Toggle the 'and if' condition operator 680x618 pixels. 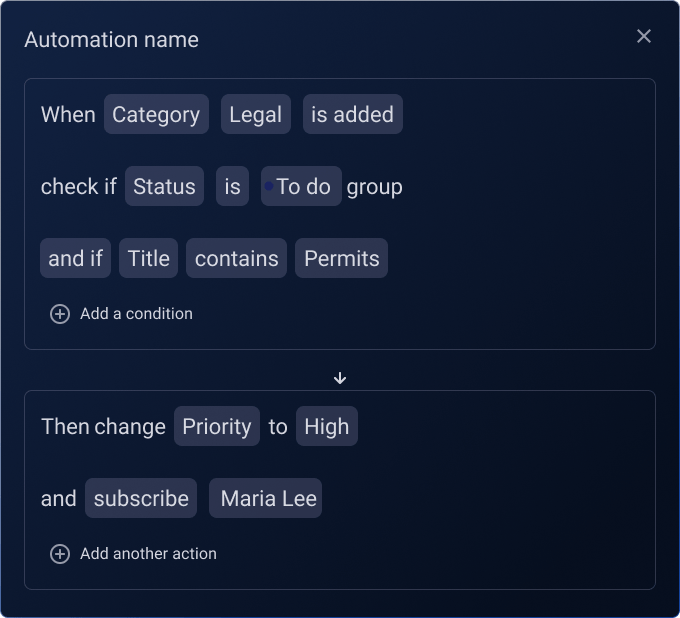click(75, 258)
